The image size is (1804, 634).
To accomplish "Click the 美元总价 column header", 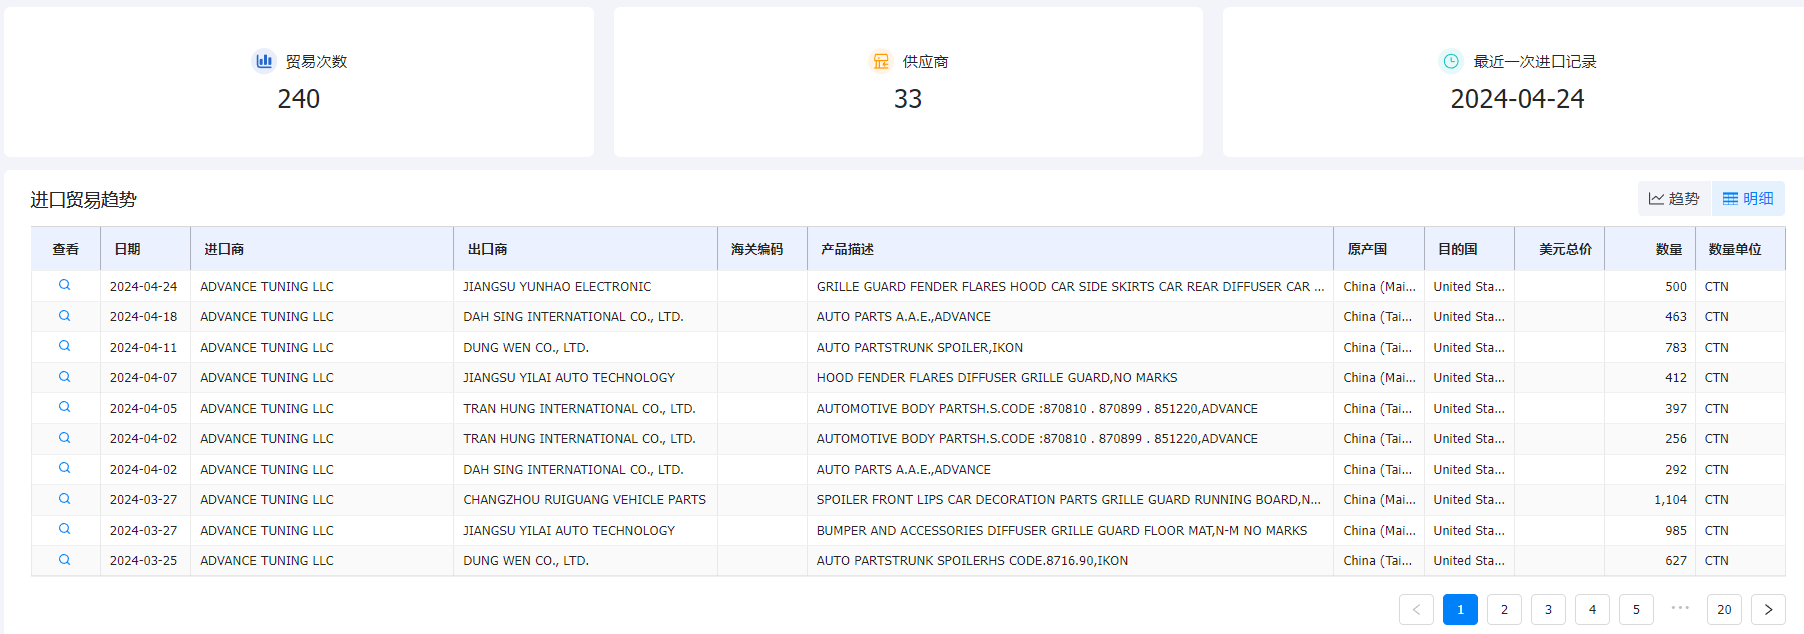I will click(1565, 249).
